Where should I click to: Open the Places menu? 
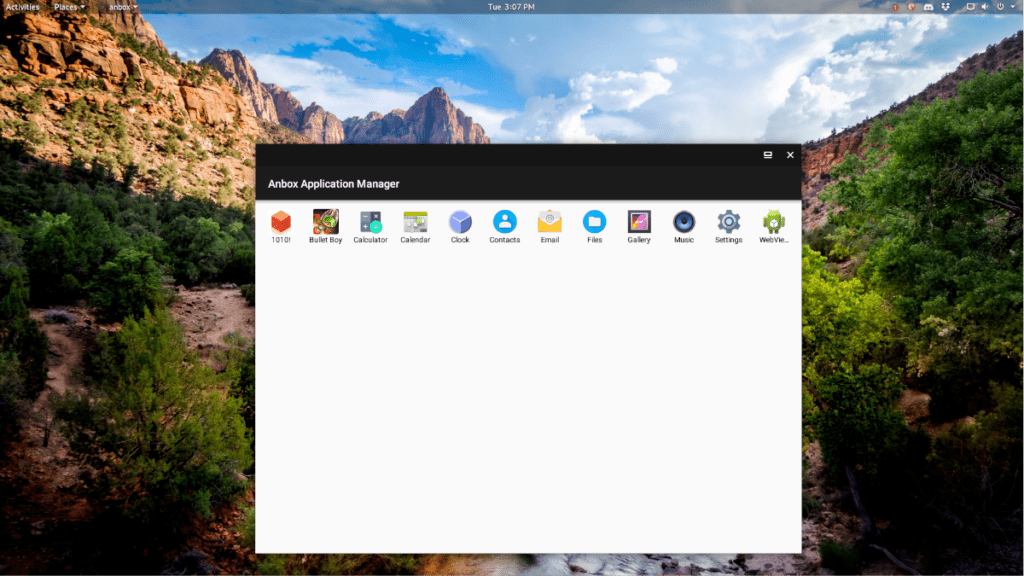click(x=65, y=6)
